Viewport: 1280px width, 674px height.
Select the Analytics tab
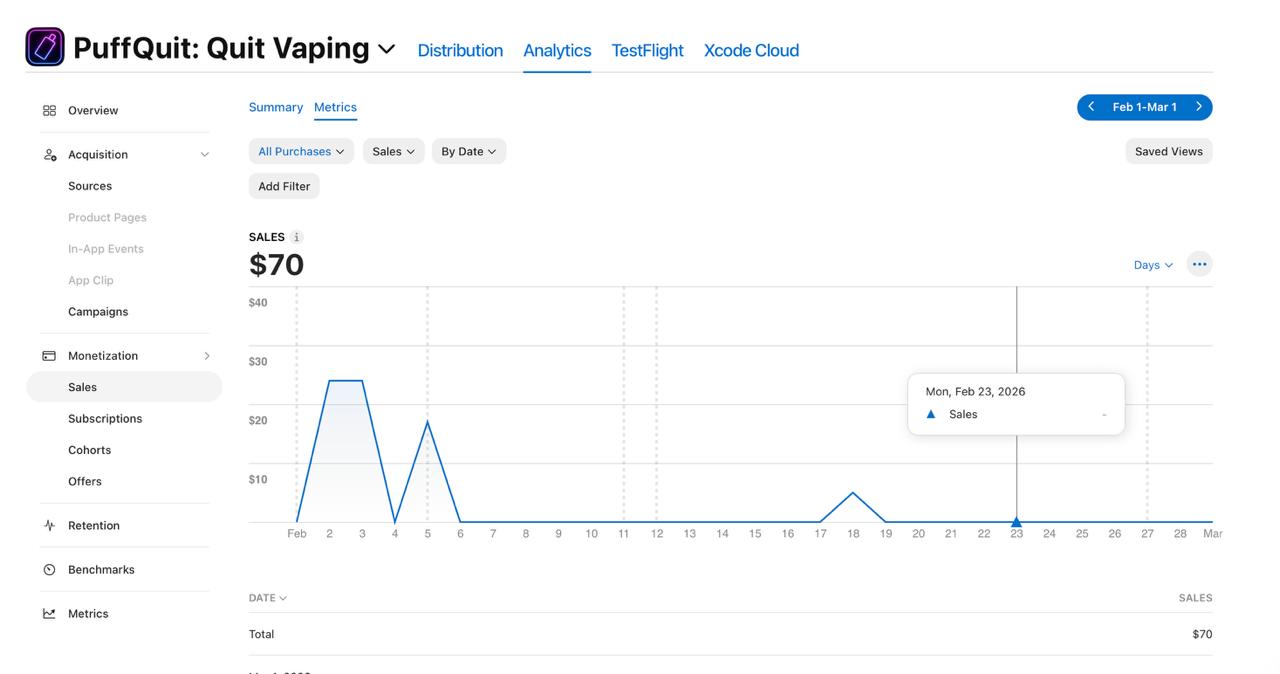tap(557, 50)
